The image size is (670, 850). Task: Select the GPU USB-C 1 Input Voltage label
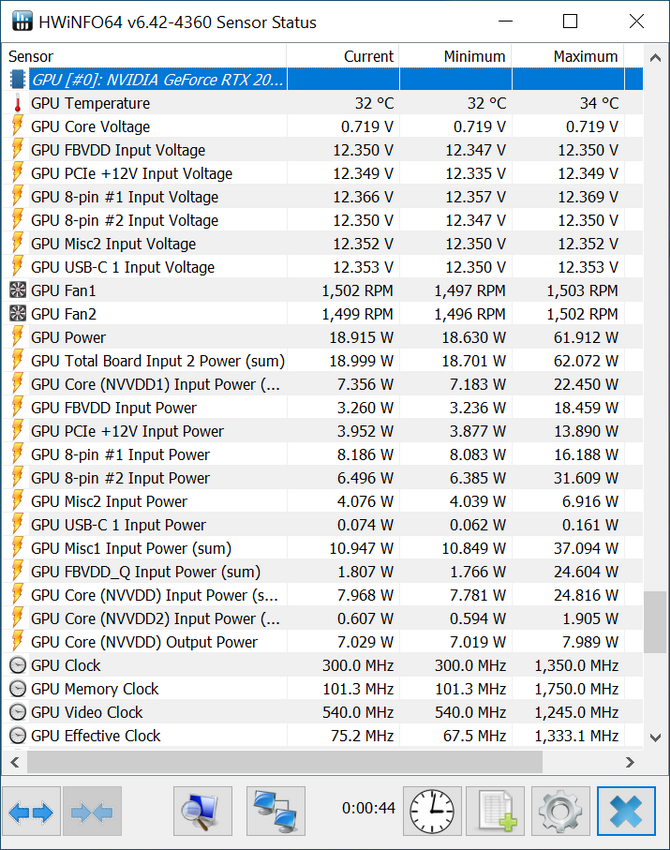click(x=123, y=267)
